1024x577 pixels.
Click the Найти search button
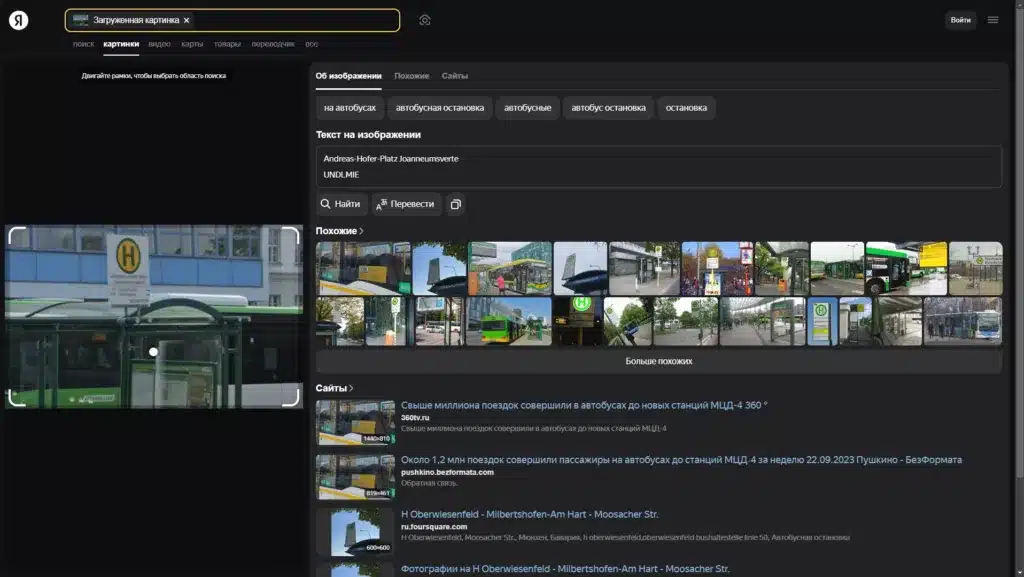(342, 204)
